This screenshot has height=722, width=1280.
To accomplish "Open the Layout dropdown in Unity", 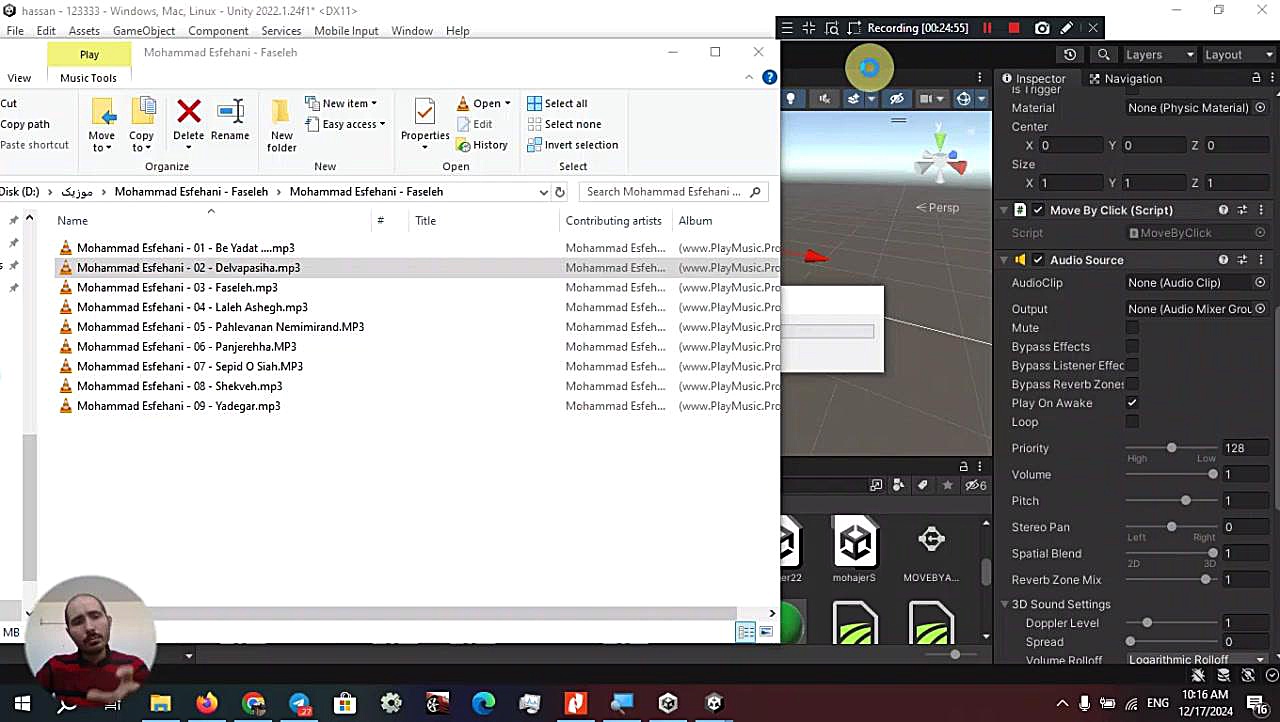I will (x=1237, y=54).
